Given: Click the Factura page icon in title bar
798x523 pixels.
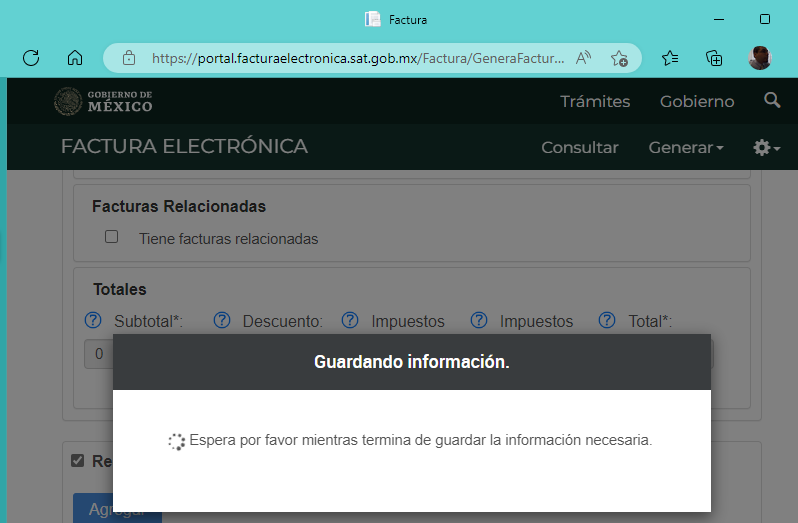Looking at the screenshot, I should (x=373, y=19).
